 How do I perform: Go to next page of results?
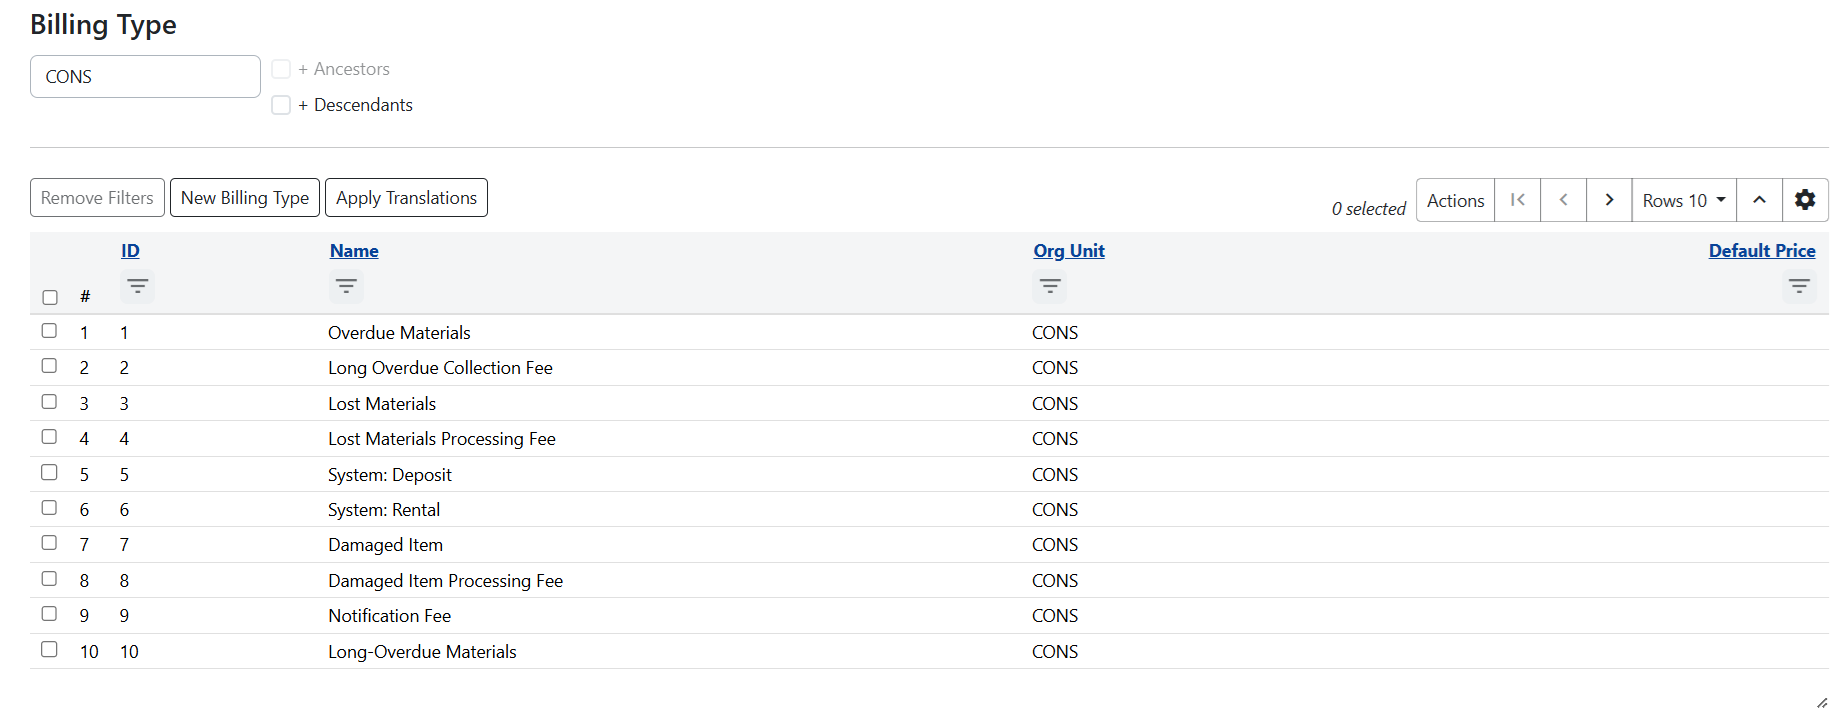tap(1609, 200)
